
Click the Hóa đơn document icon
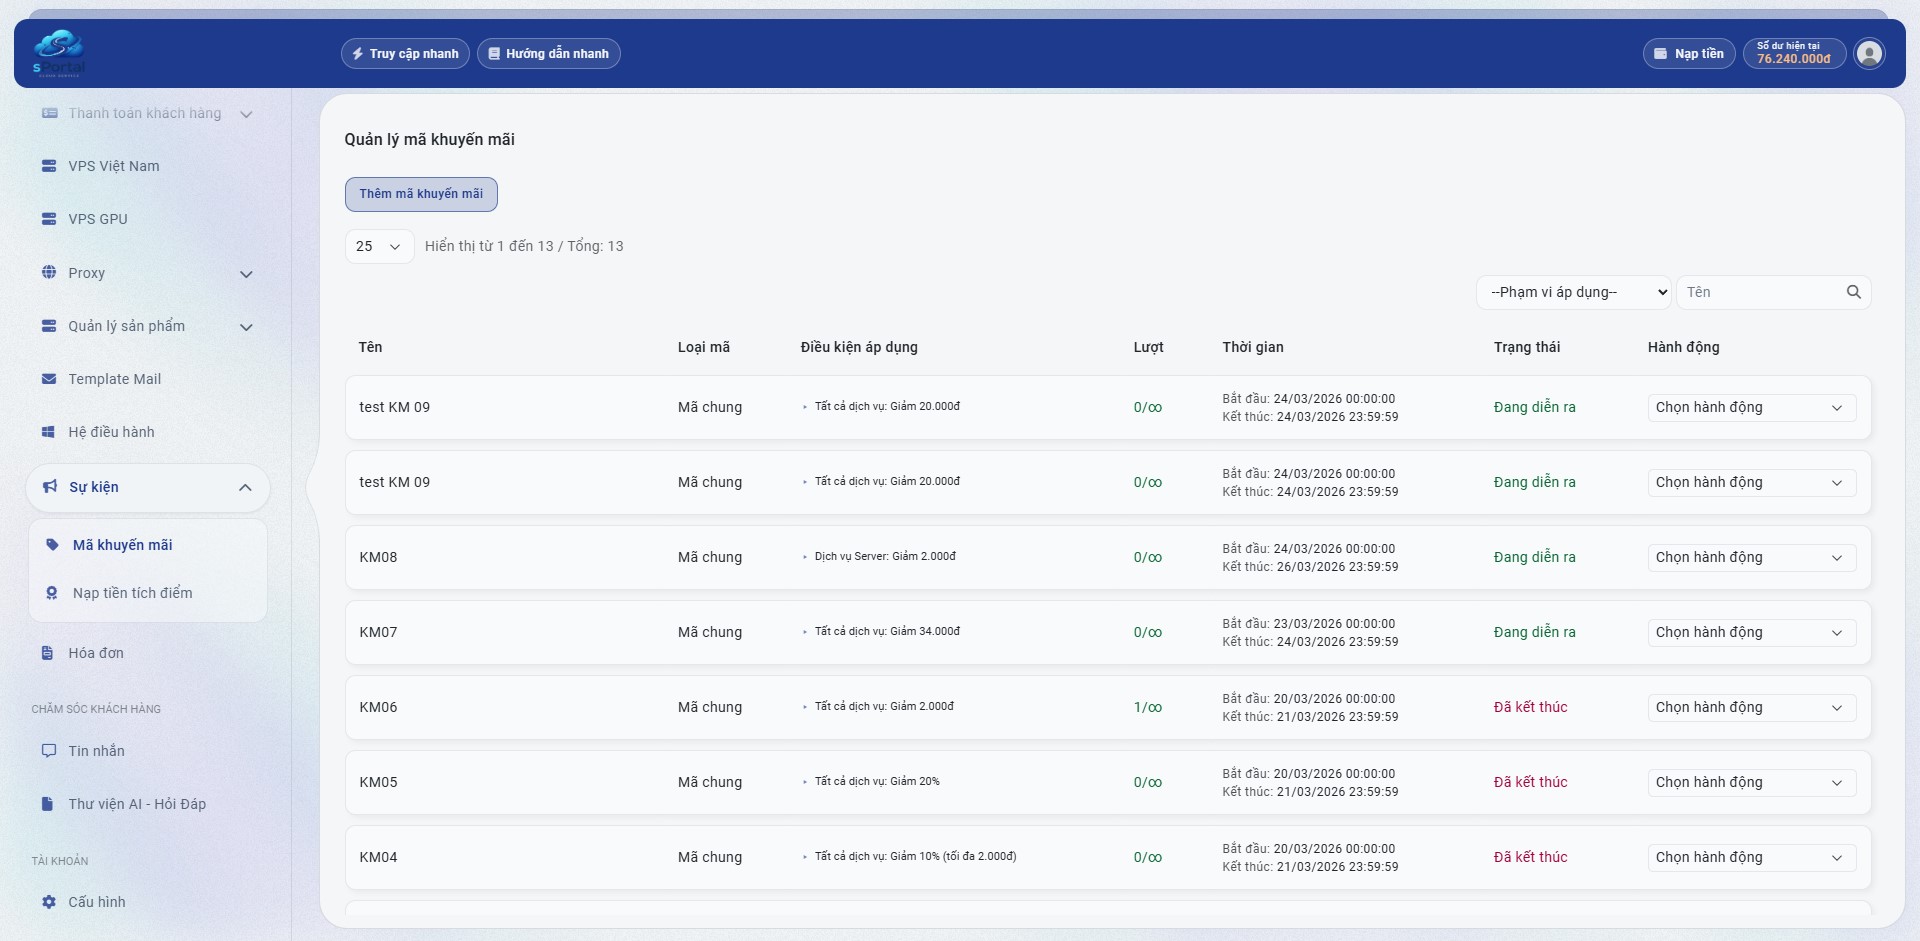tap(48, 653)
